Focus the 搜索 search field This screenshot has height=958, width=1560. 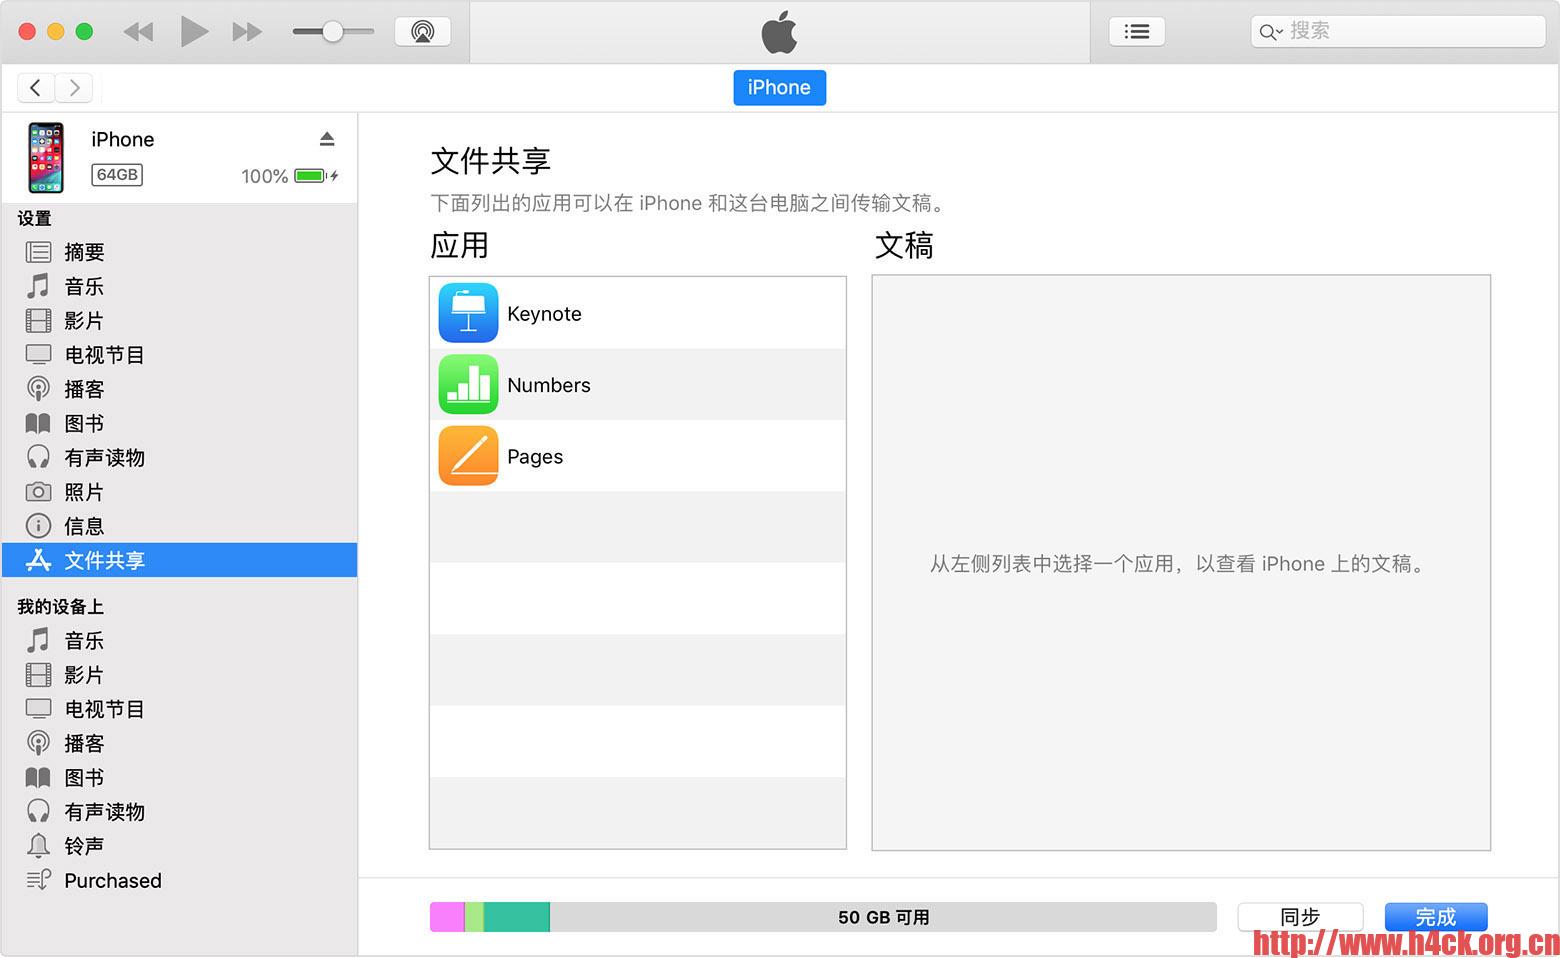[1398, 31]
